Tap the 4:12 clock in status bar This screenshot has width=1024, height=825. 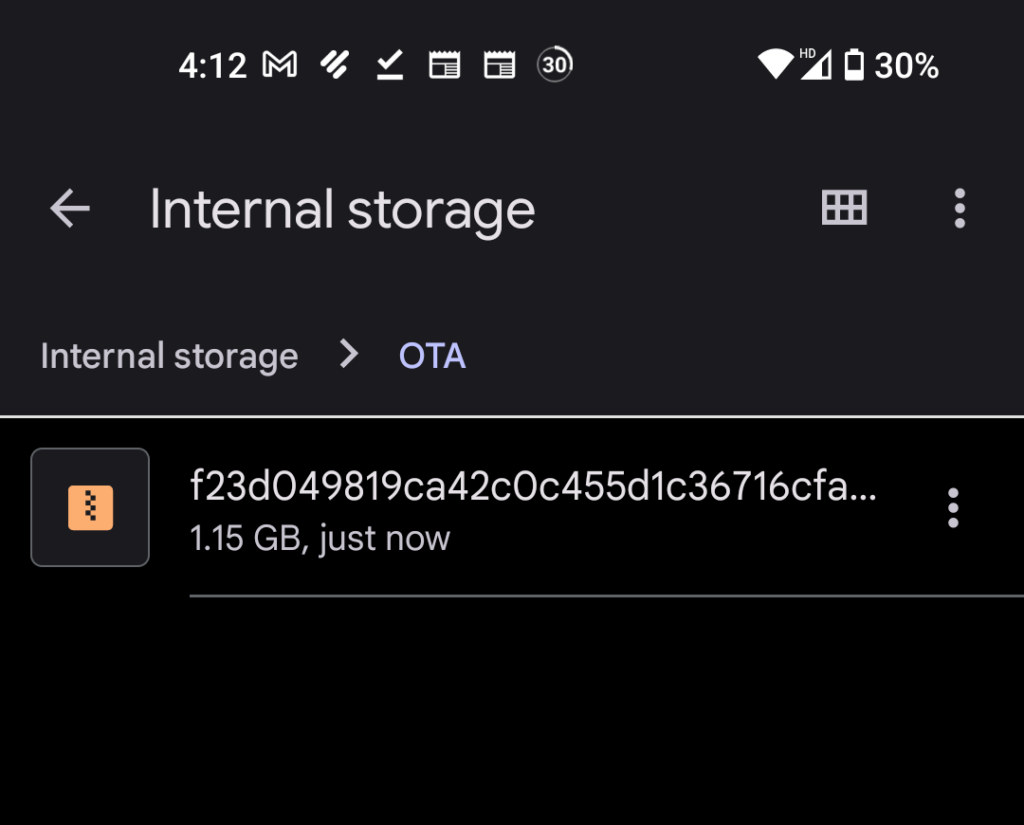[213, 65]
